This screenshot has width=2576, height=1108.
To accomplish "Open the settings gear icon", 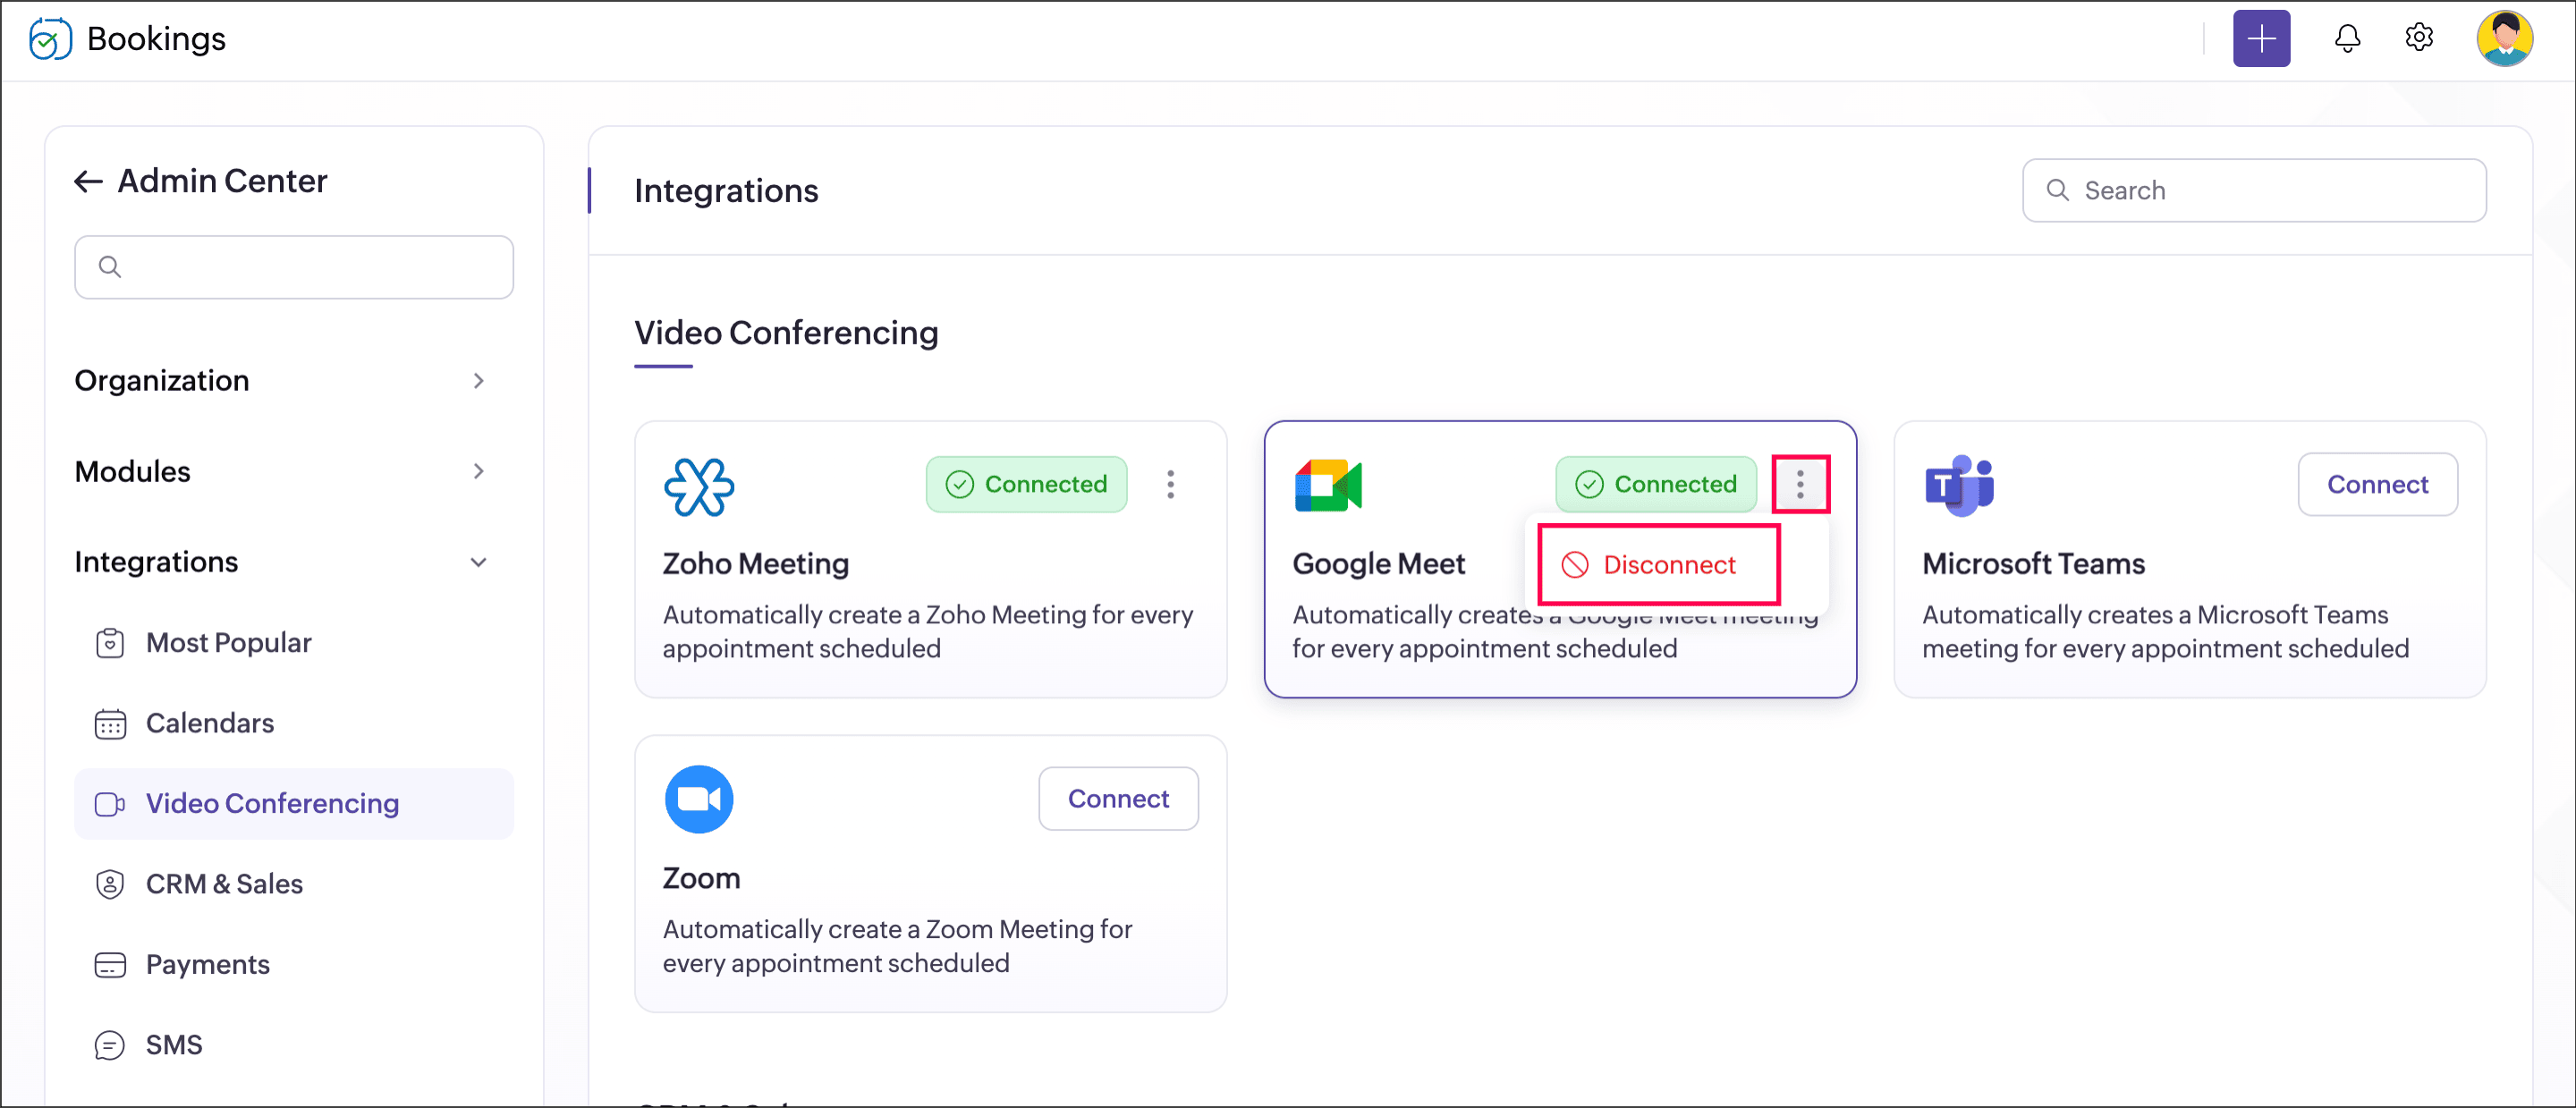I will (2418, 38).
